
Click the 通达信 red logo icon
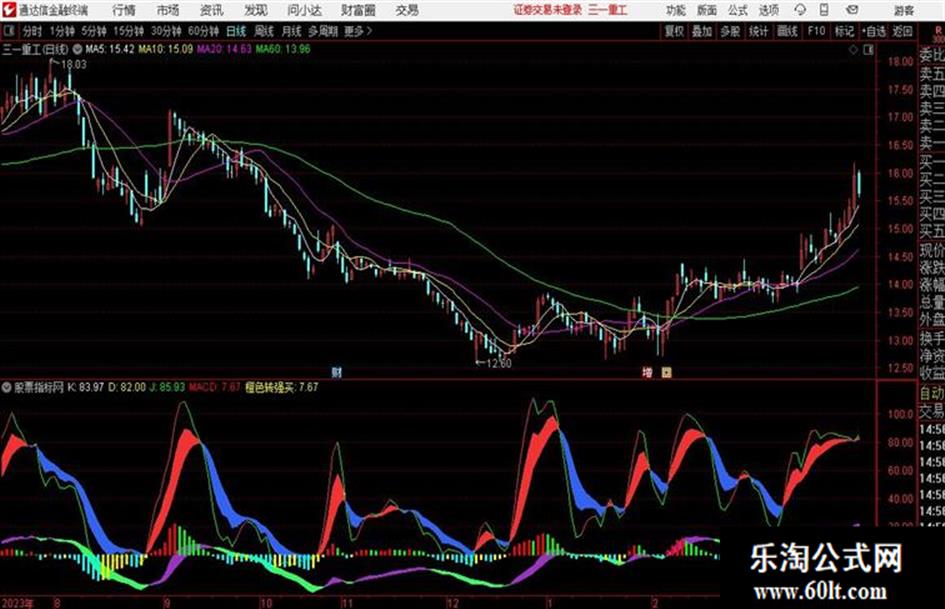click(x=9, y=10)
